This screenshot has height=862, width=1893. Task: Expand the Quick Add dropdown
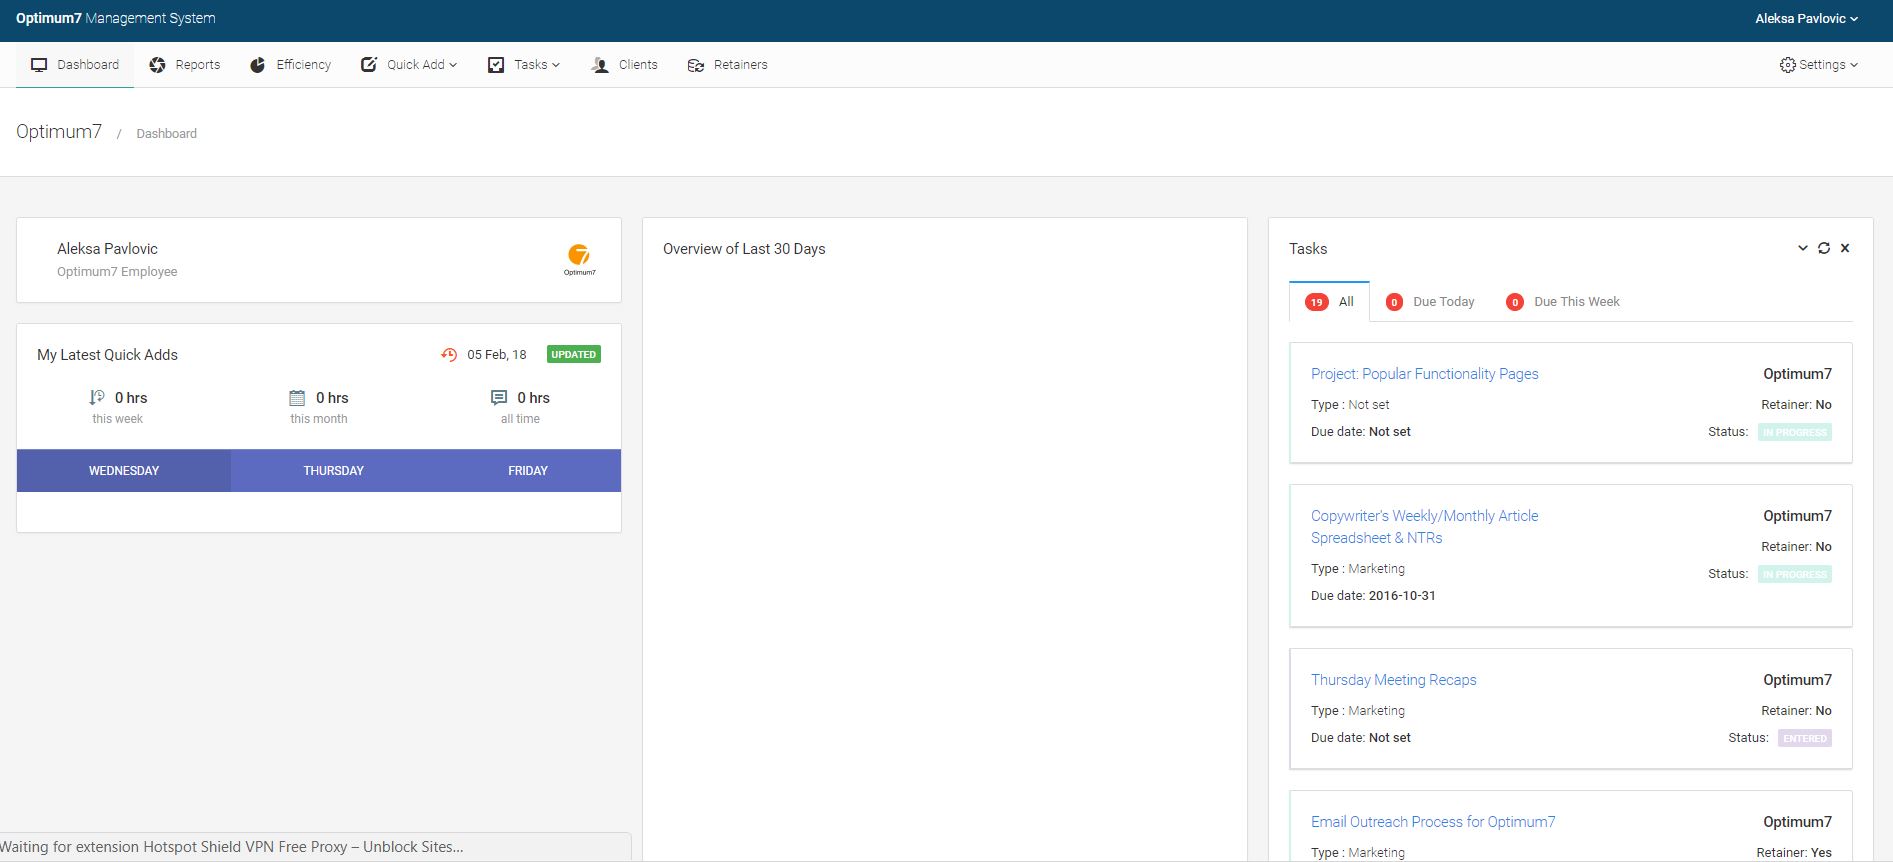(x=409, y=65)
